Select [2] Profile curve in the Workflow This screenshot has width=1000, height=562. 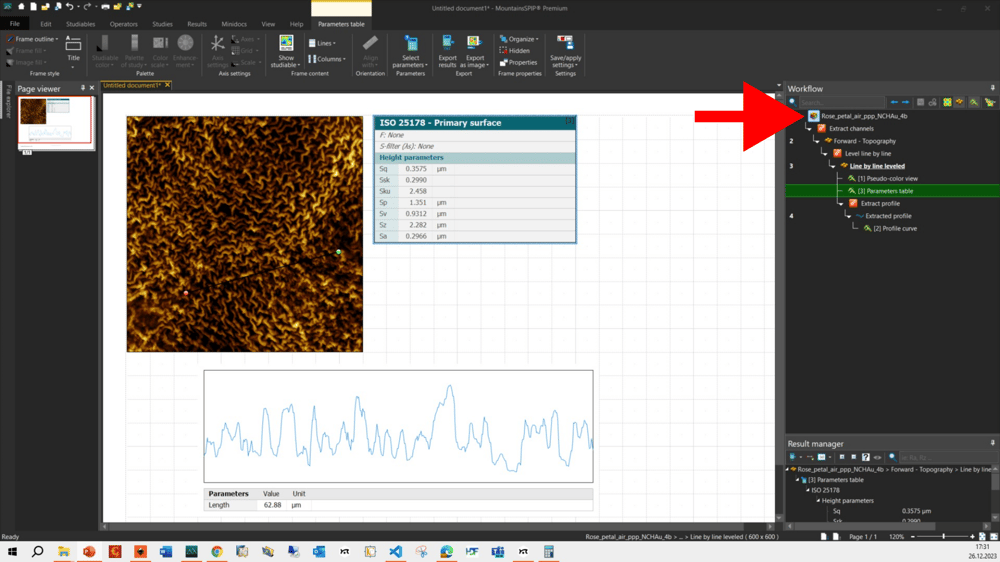click(895, 228)
